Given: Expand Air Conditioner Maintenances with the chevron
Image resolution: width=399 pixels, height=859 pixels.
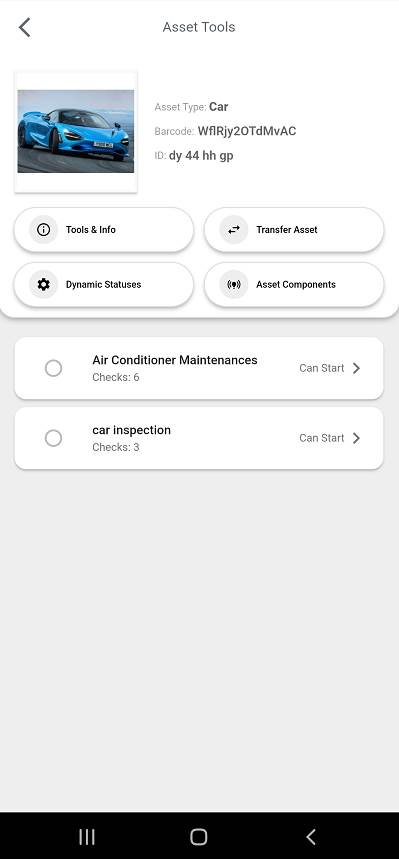Looking at the screenshot, I should point(356,368).
